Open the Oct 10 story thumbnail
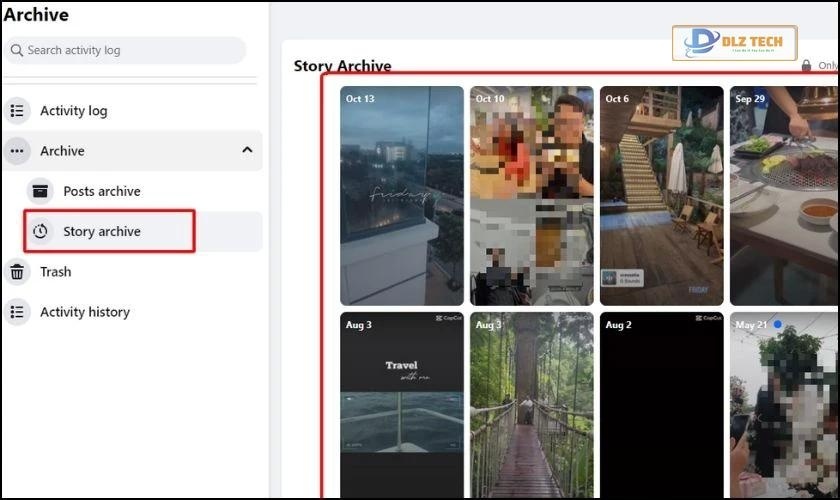The height and width of the screenshot is (500, 840). pyautogui.click(x=532, y=196)
